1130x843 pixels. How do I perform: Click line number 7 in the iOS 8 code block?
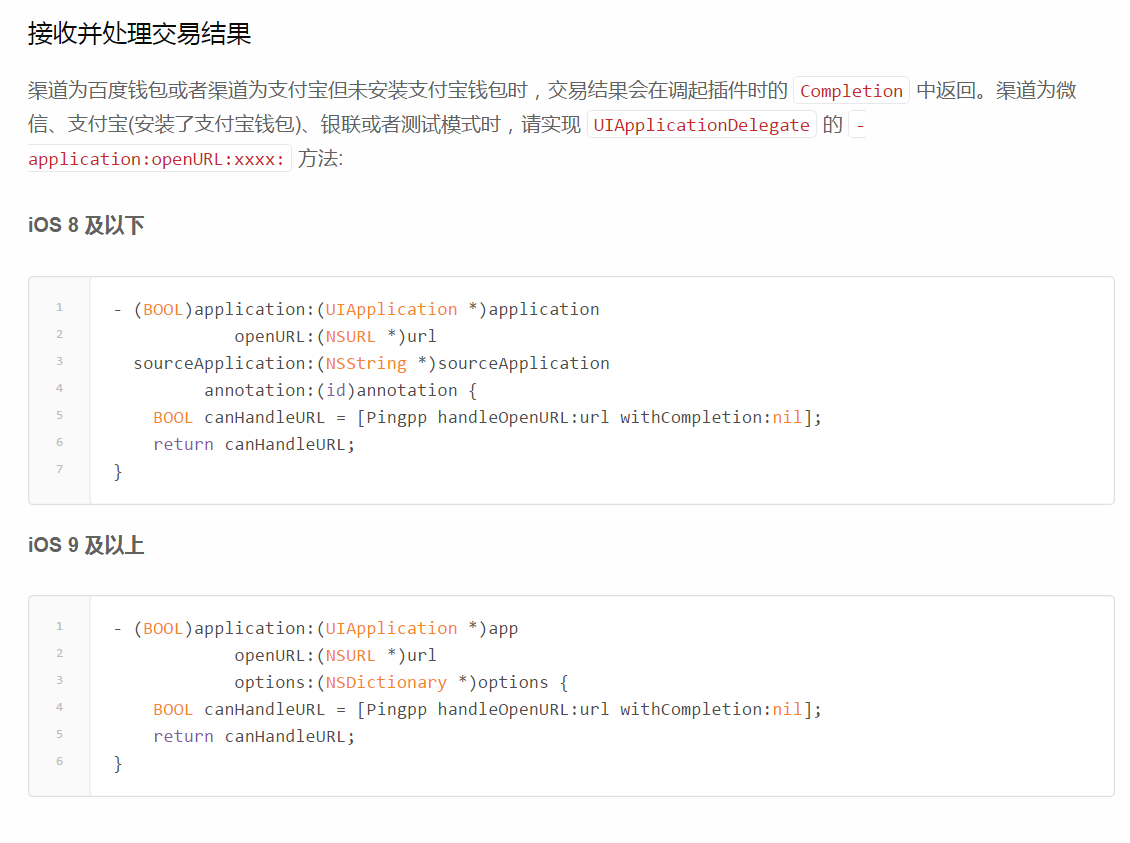[60, 469]
